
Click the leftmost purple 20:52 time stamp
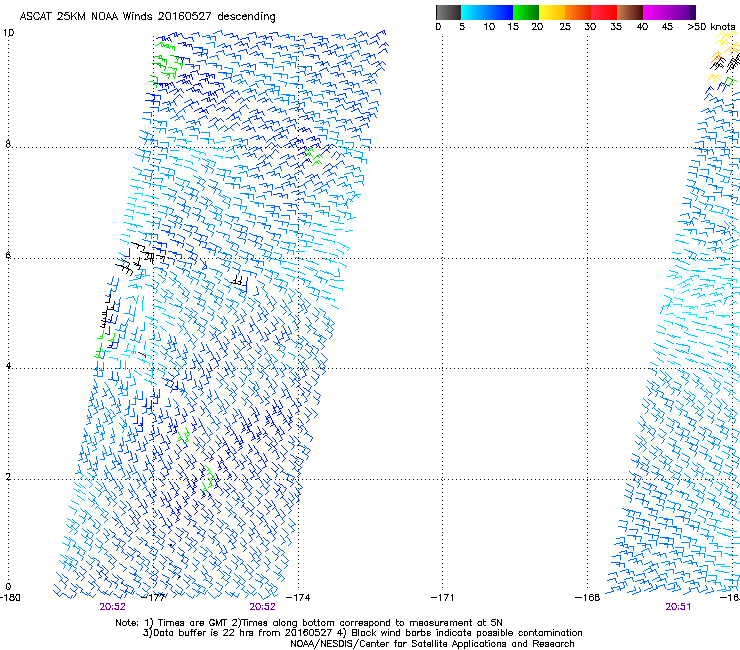(x=112, y=607)
